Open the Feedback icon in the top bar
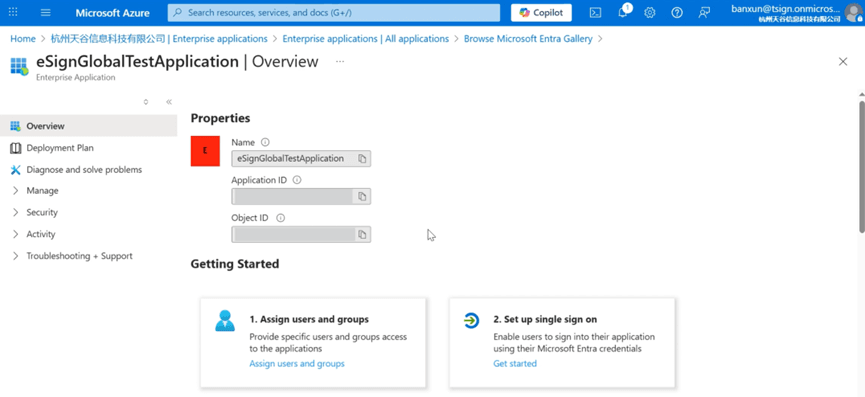865x397 pixels. pyautogui.click(x=704, y=13)
